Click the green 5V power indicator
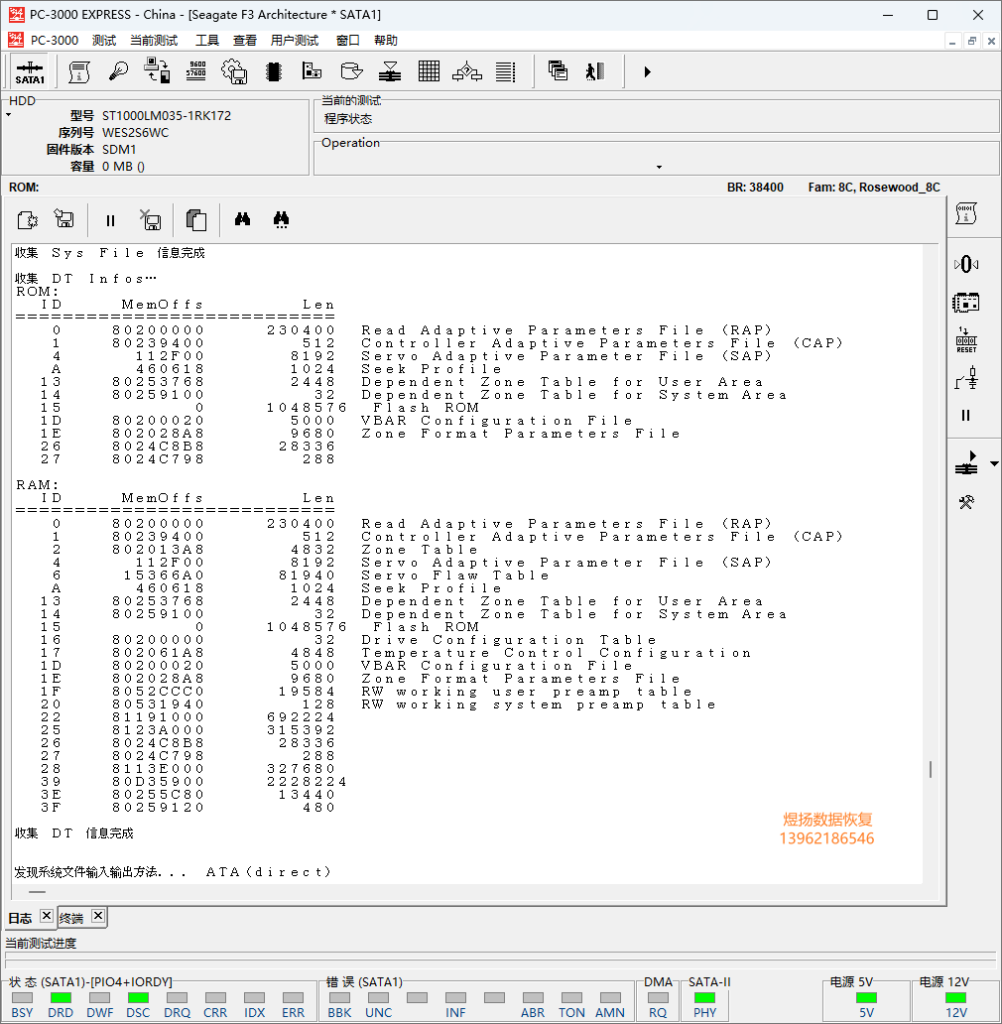 tap(865, 997)
